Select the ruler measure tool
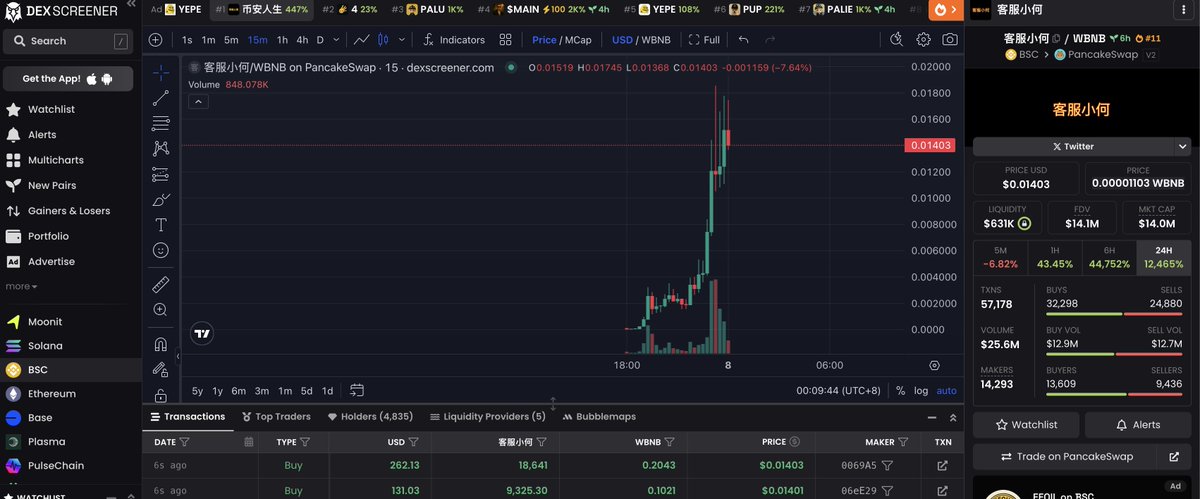The height and width of the screenshot is (499, 1200). (161, 285)
